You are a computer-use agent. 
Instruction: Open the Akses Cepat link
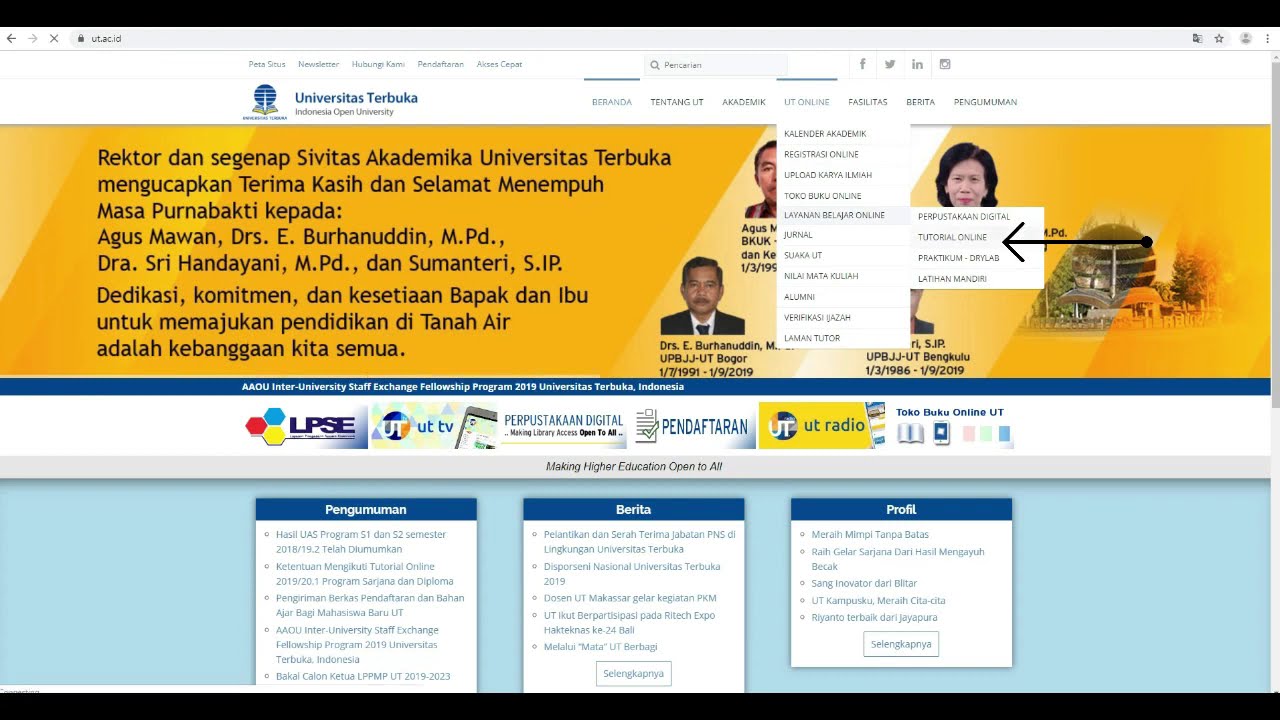[x=499, y=64]
